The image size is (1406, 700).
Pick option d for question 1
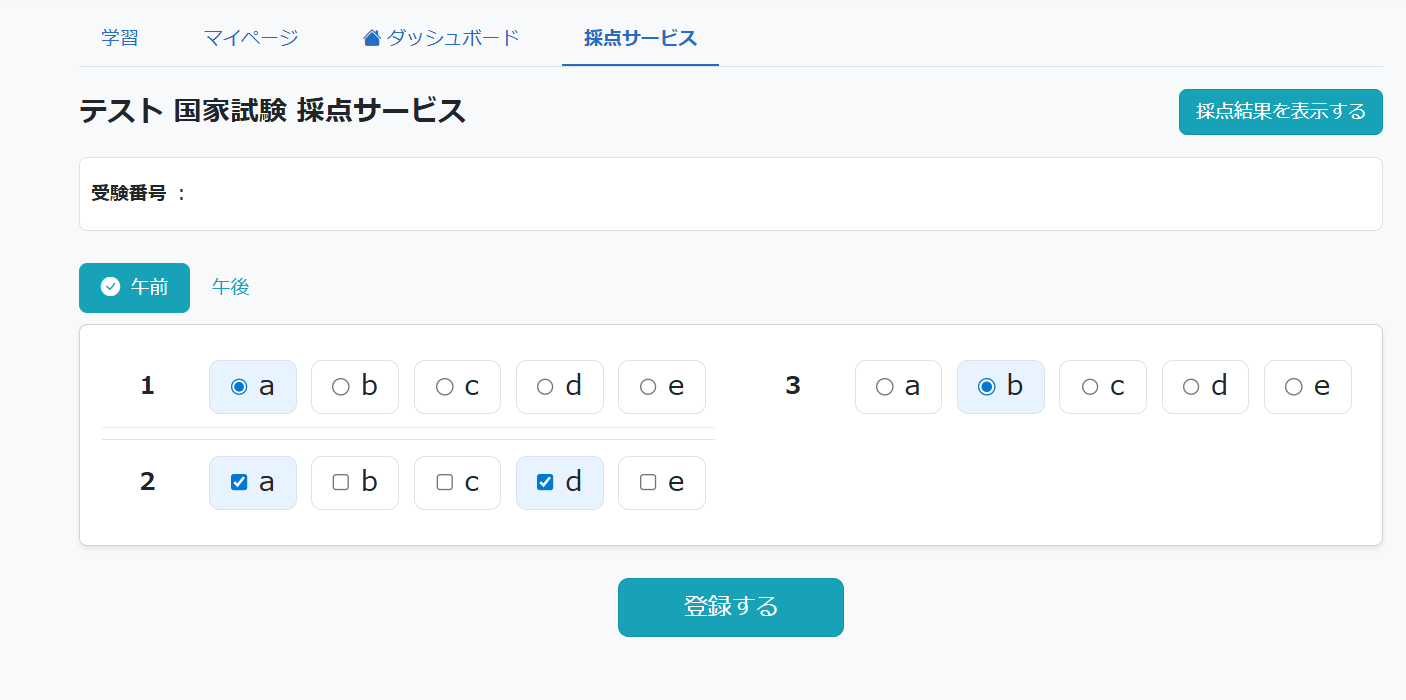(559, 387)
